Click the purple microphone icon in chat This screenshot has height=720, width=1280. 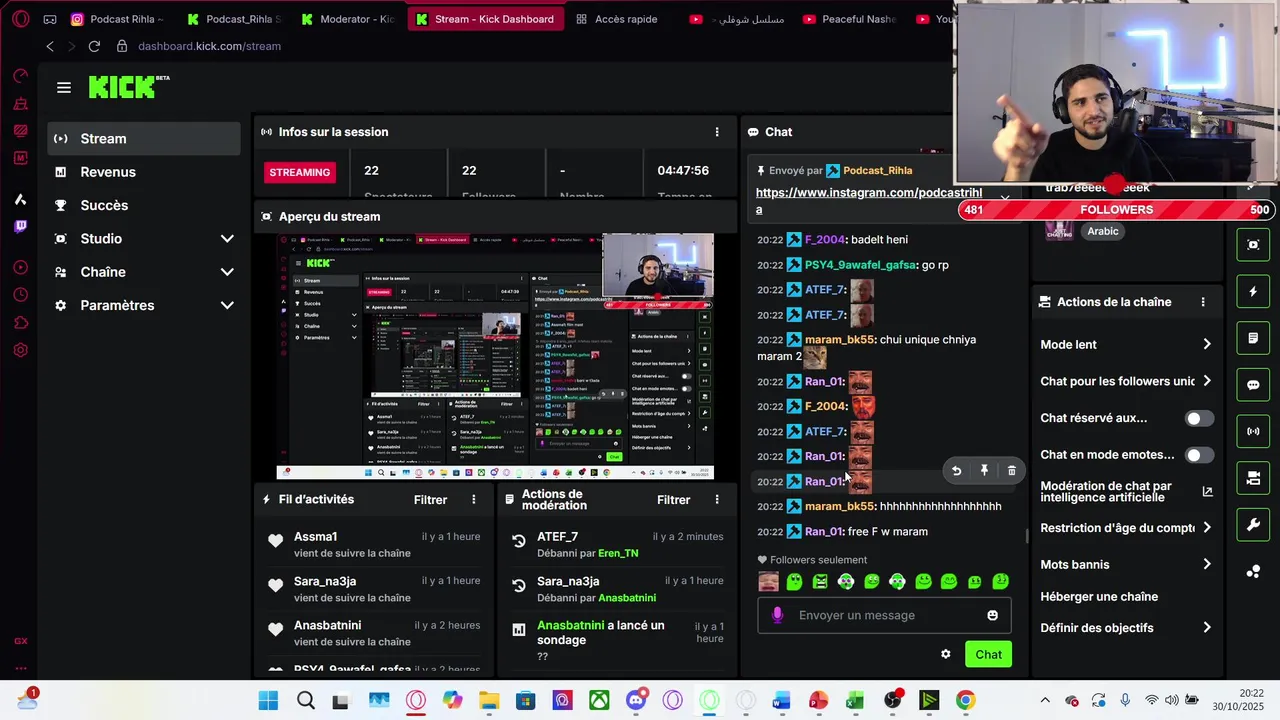coord(777,615)
